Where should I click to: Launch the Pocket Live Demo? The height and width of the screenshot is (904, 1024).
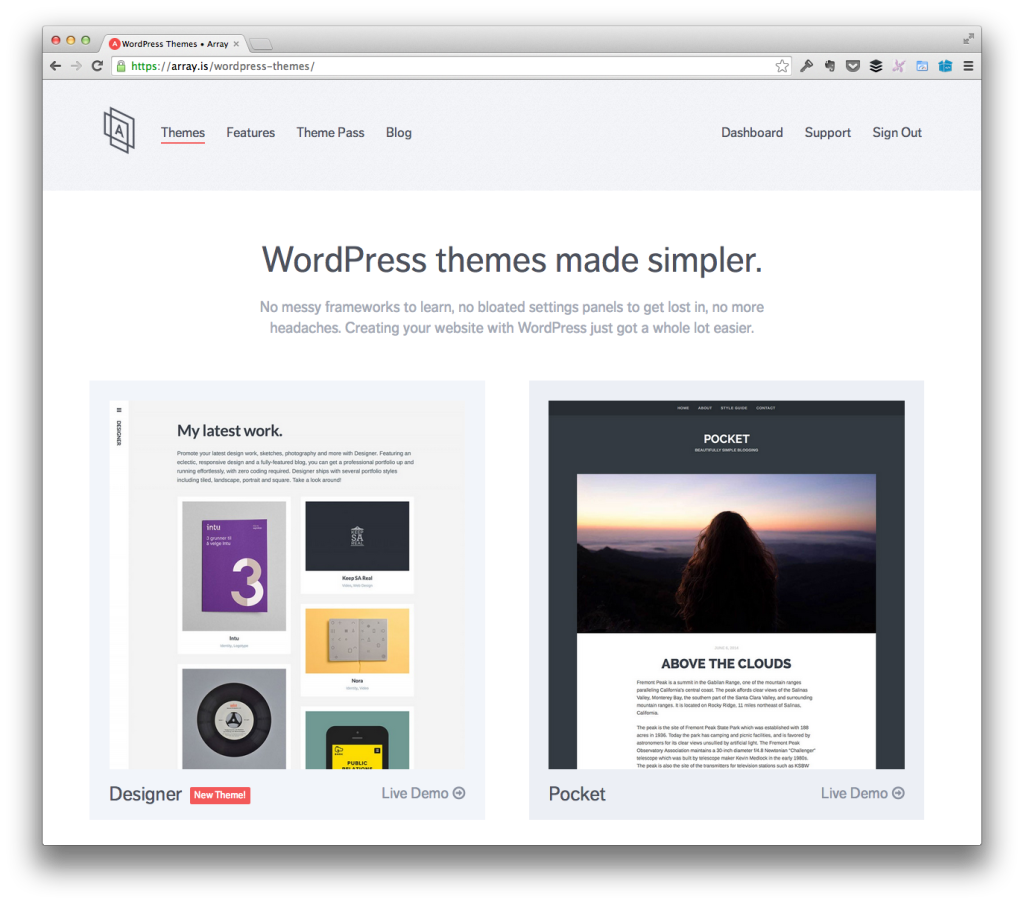tap(863, 793)
